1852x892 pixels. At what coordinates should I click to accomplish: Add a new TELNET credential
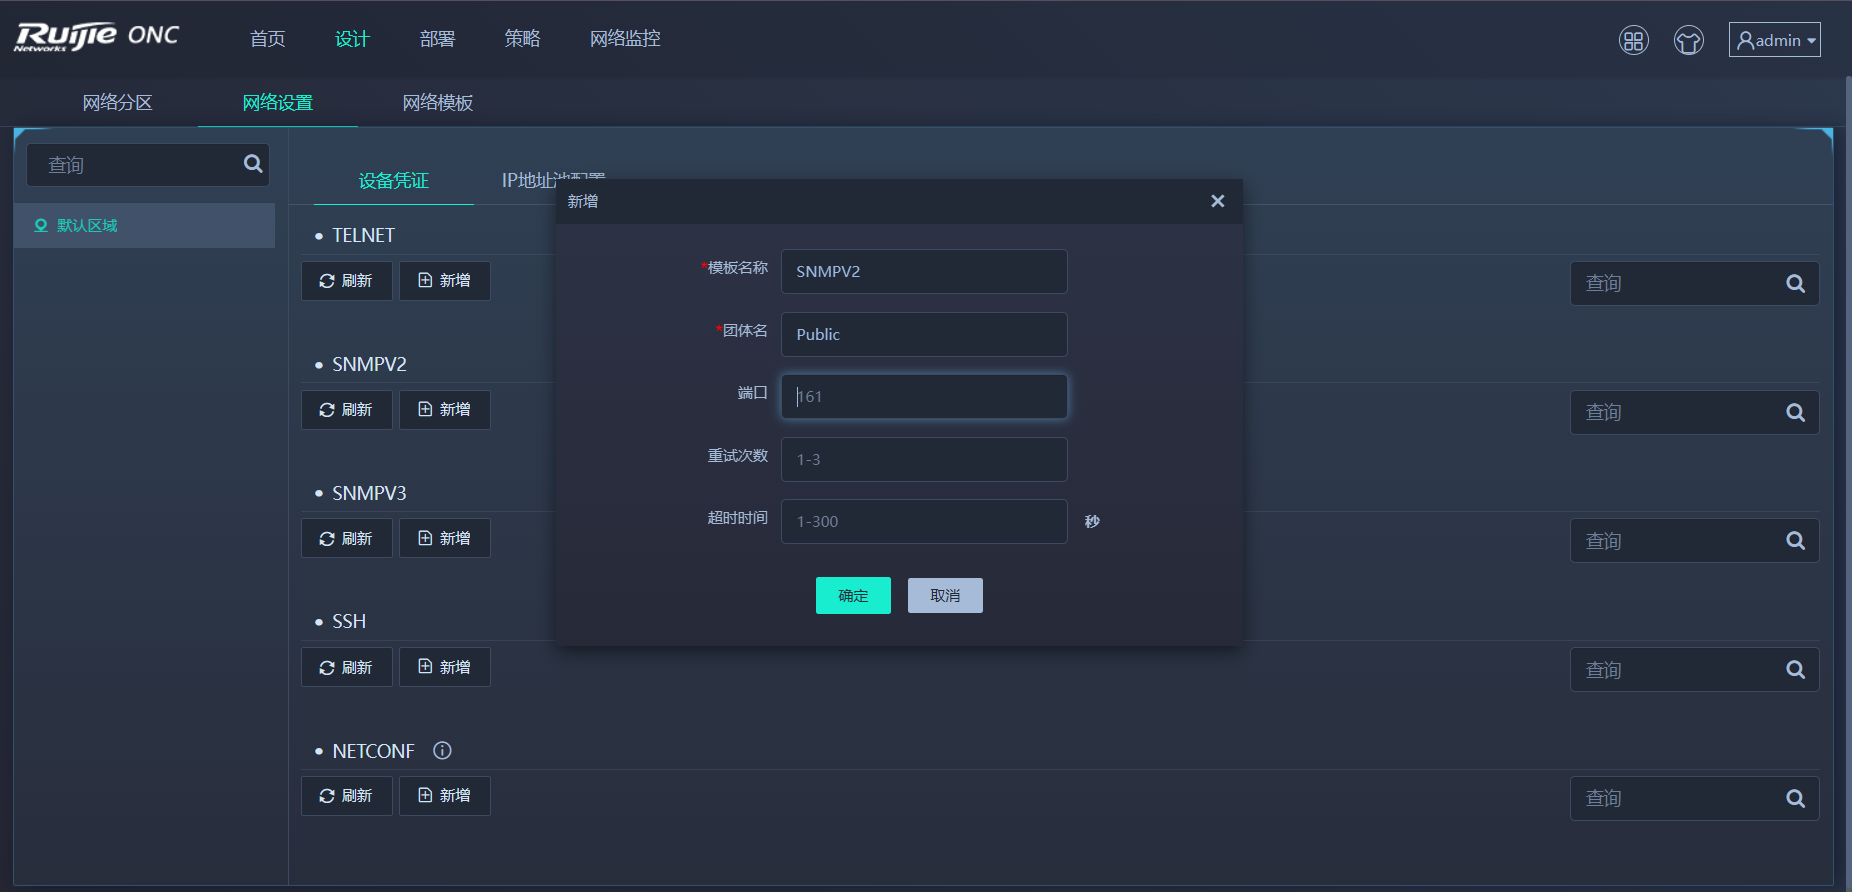click(x=444, y=281)
